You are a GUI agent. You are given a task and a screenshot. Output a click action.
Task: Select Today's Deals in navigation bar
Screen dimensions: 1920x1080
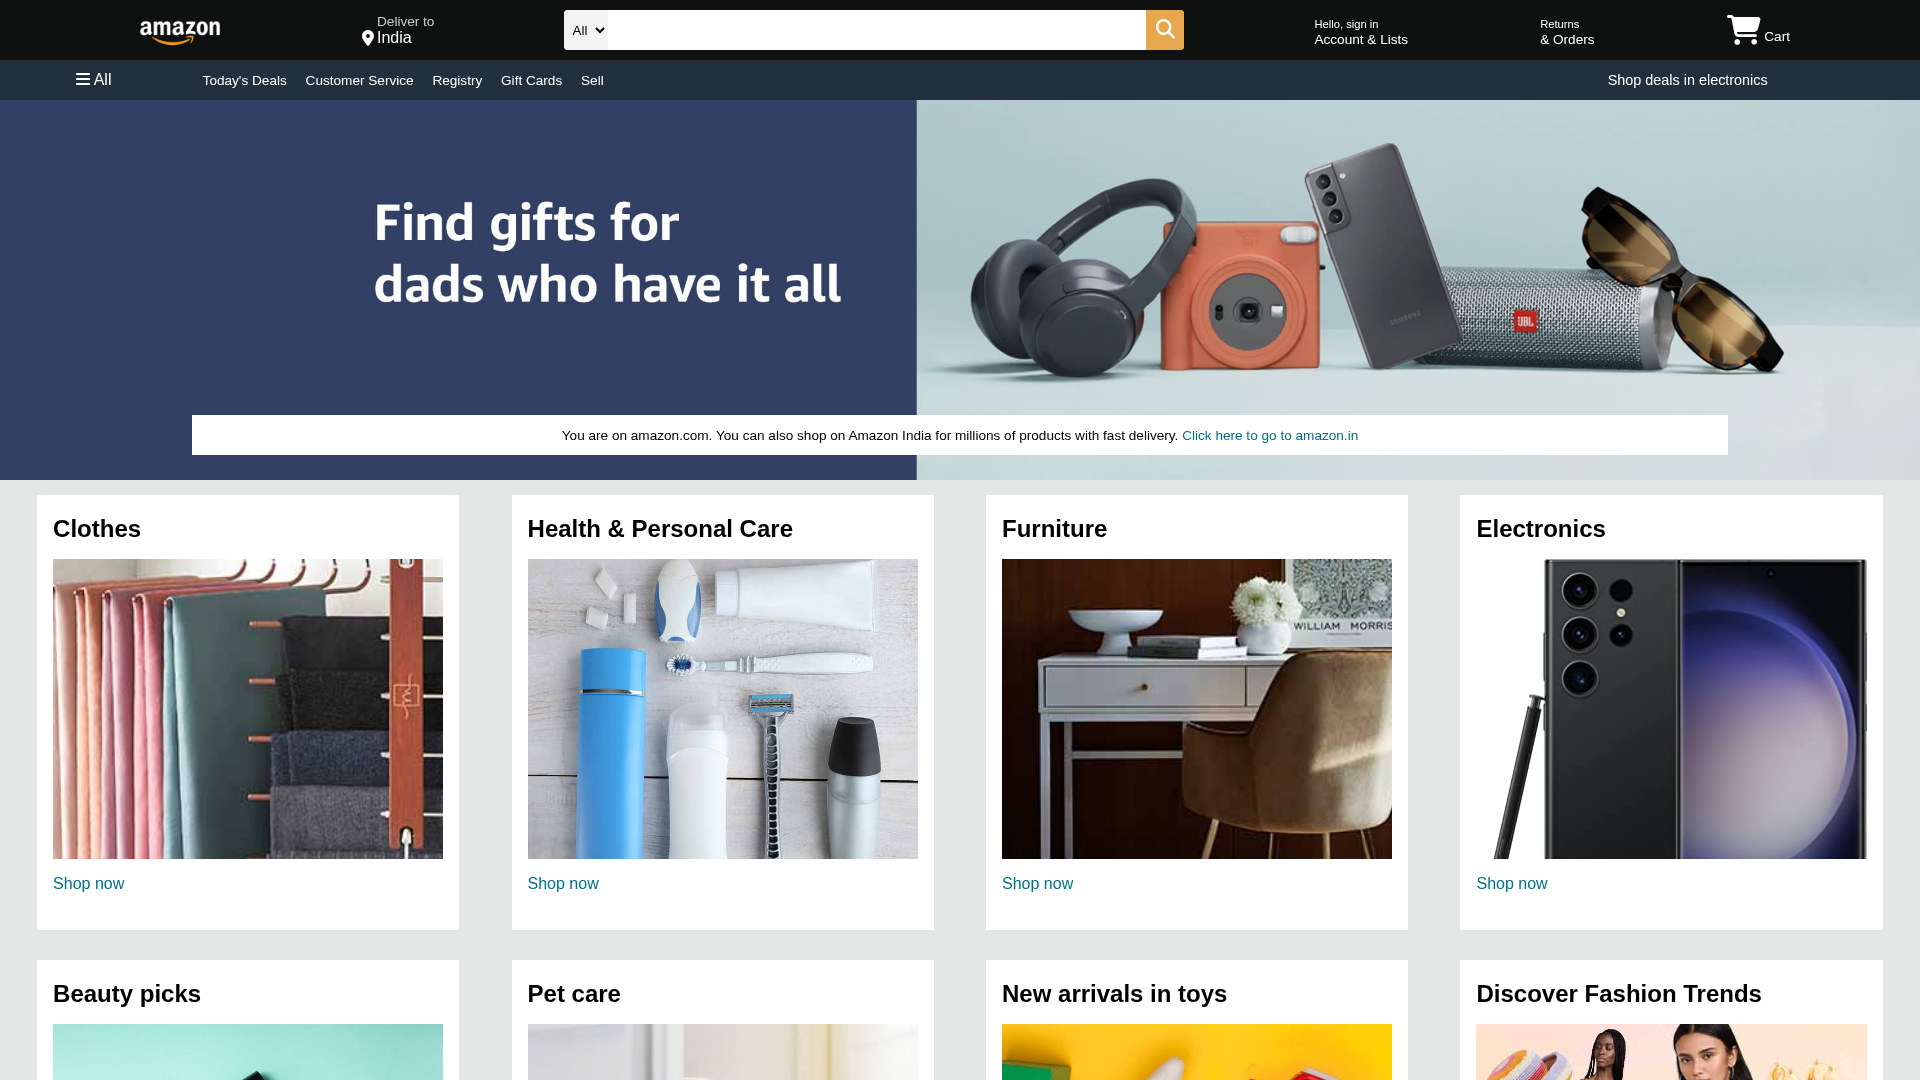[244, 80]
